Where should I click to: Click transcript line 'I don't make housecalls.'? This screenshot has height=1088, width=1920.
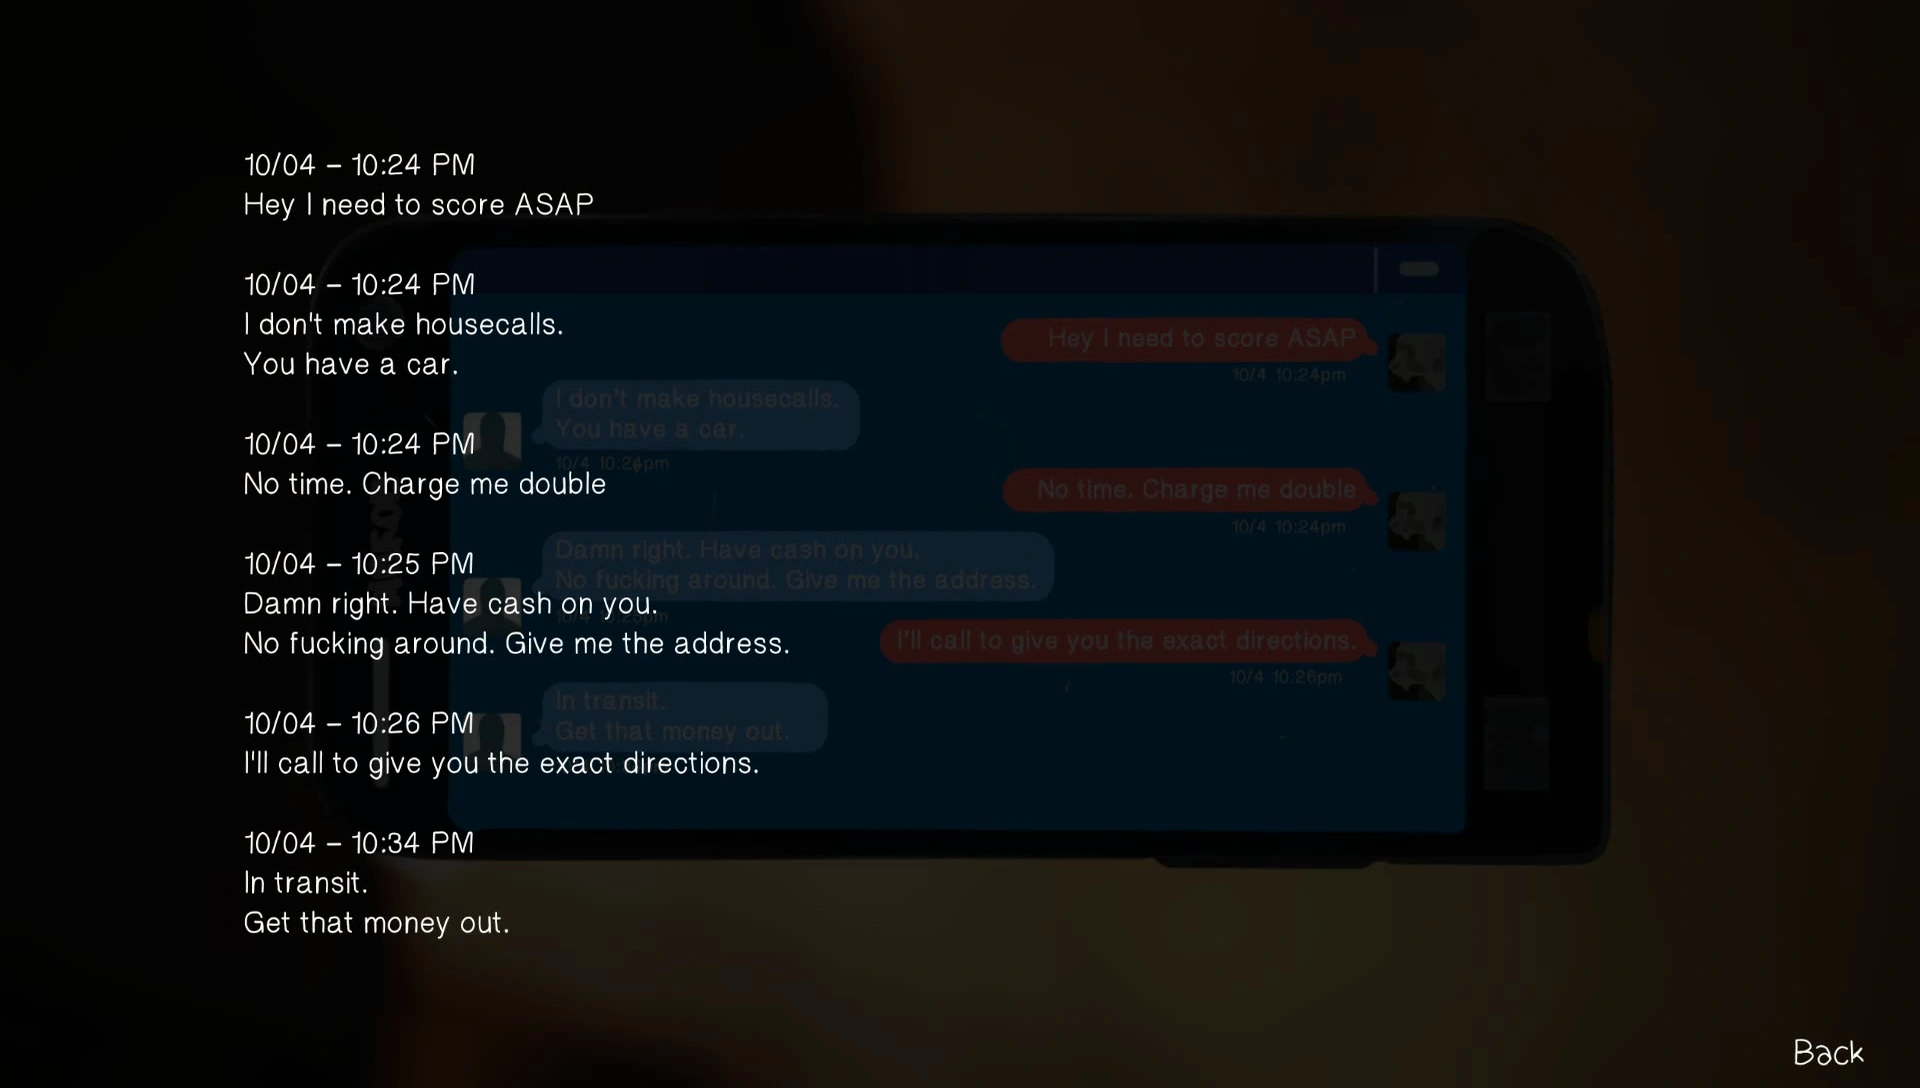404,325
